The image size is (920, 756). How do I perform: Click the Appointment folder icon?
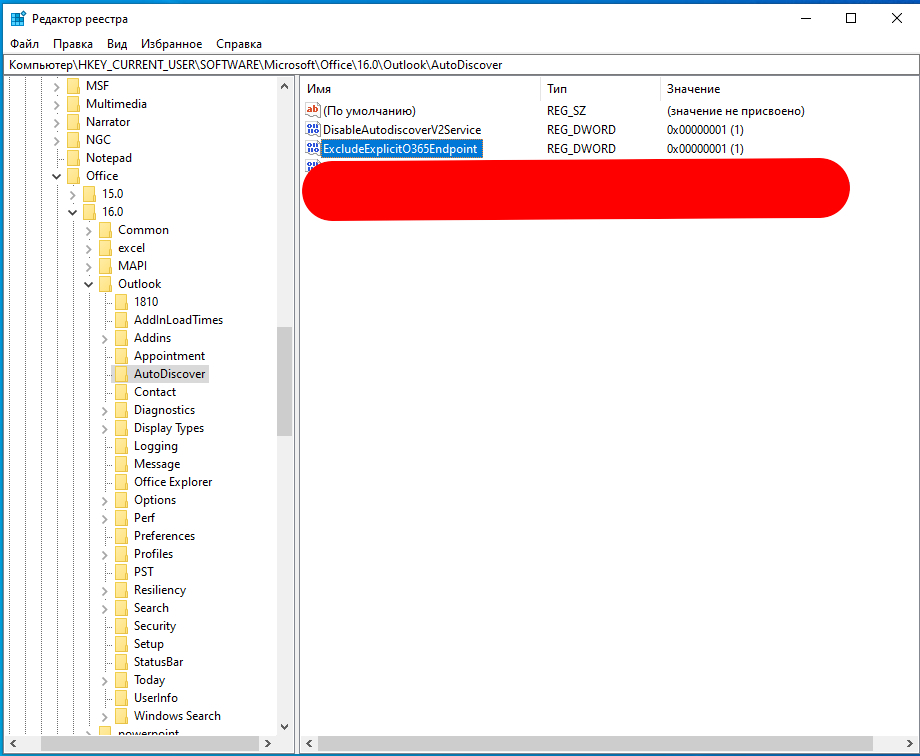[x=121, y=356]
